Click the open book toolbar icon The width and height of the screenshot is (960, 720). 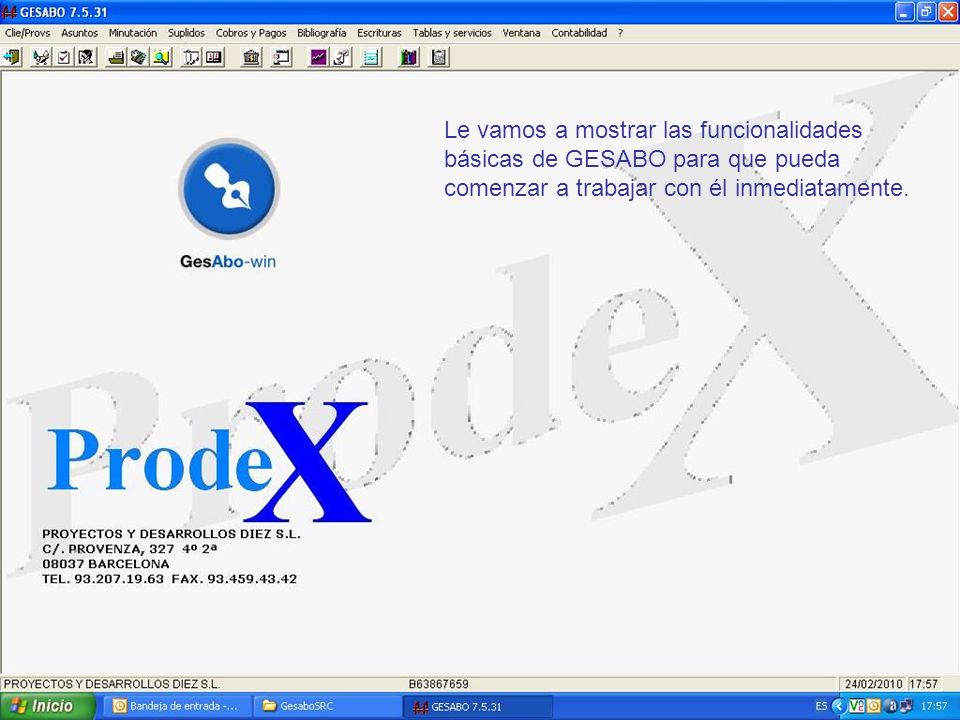214,58
